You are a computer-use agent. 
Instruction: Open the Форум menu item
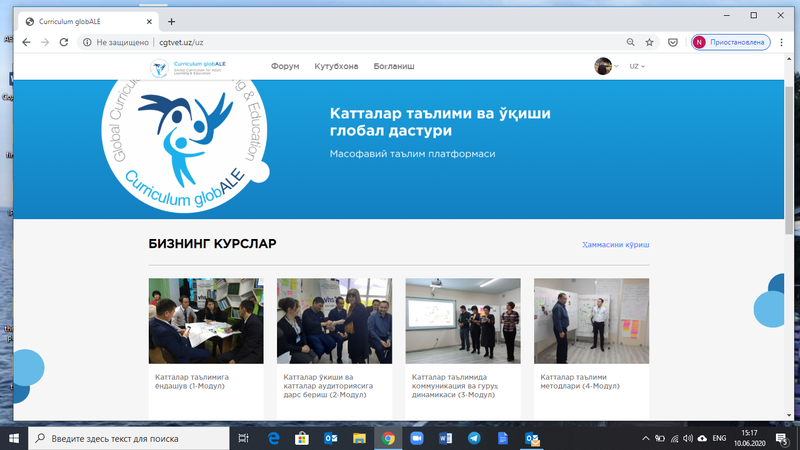pos(285,67)
